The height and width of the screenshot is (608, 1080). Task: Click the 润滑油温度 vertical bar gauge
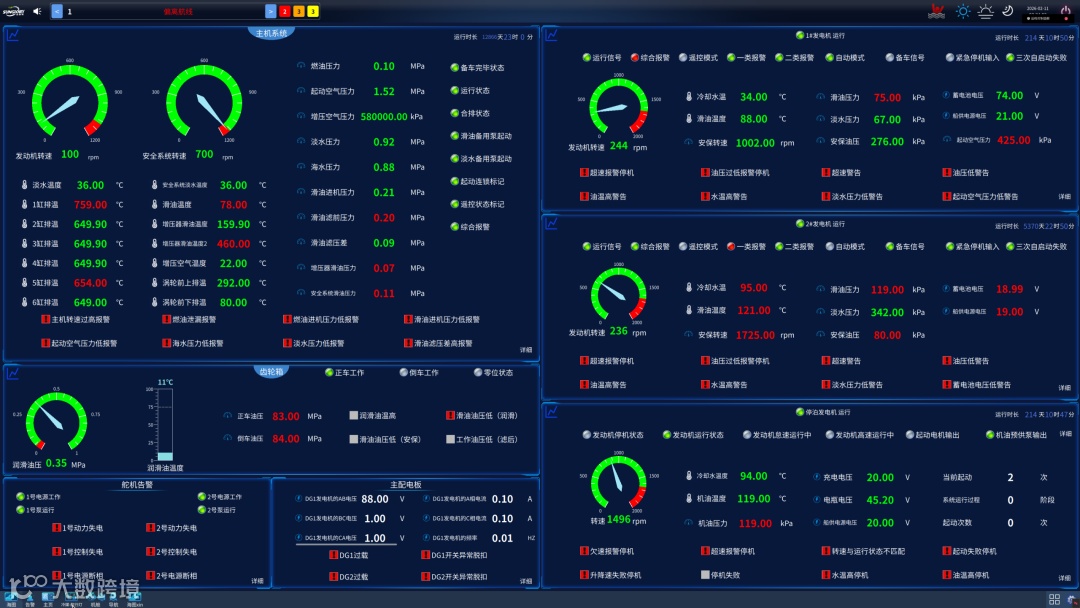(165, 424)
